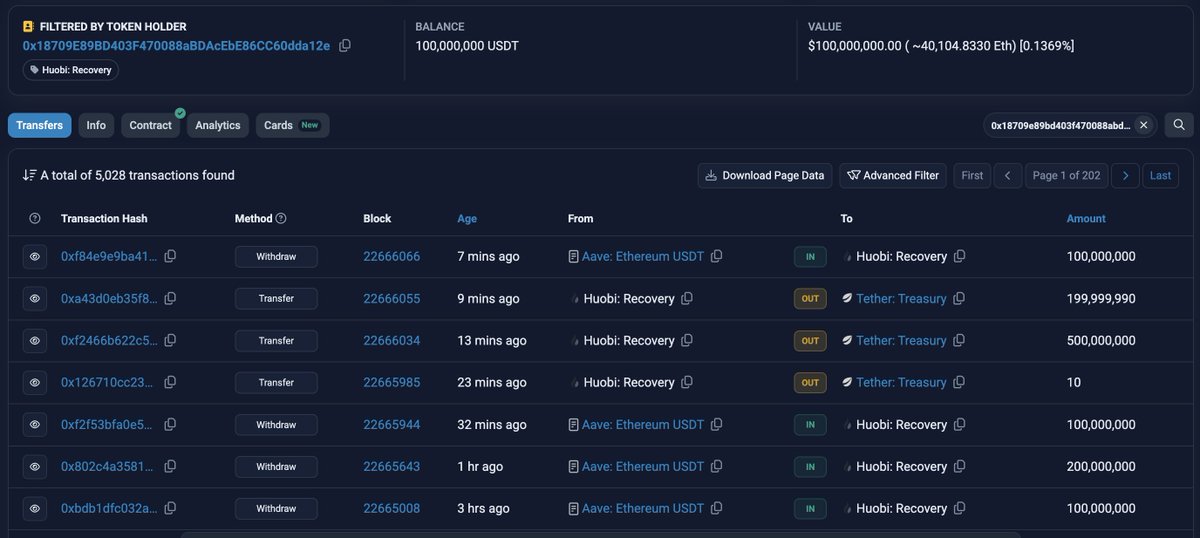
Task: Preview transaction 0xa43d0eb35f8 with eye icon
Action: (x=35, y=299)
